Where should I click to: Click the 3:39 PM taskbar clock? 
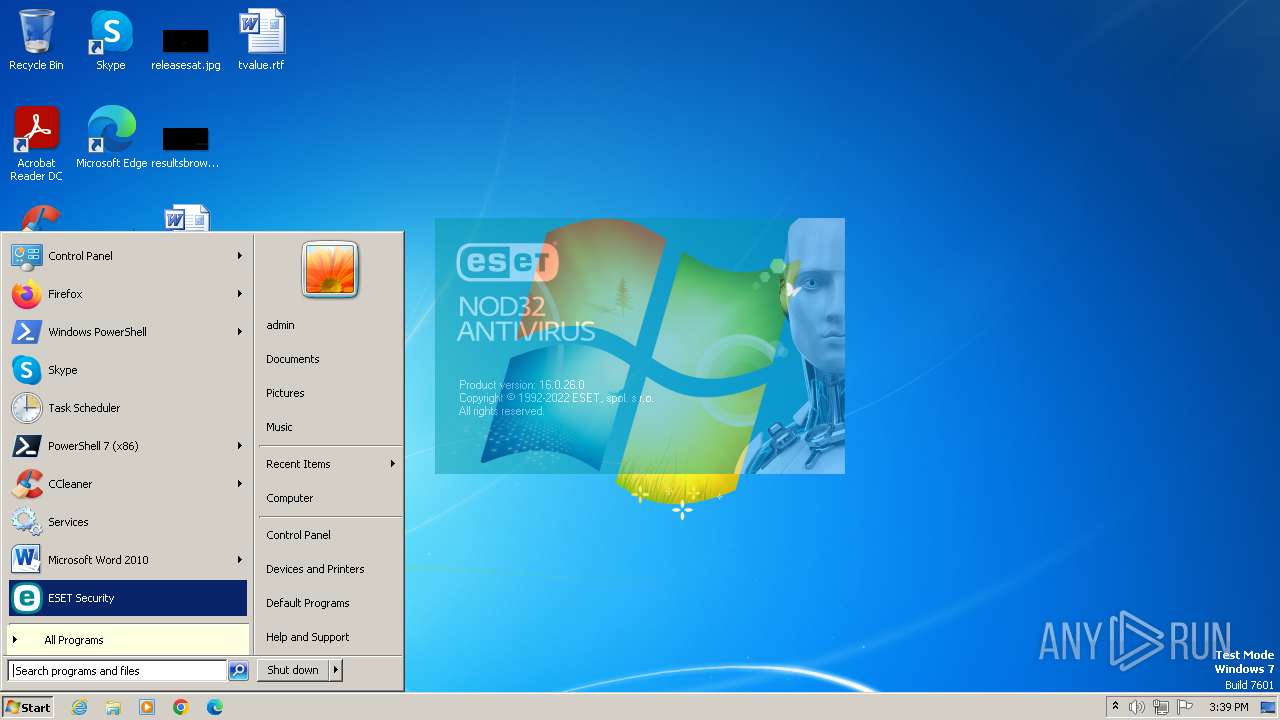(x=1228, y=707)
